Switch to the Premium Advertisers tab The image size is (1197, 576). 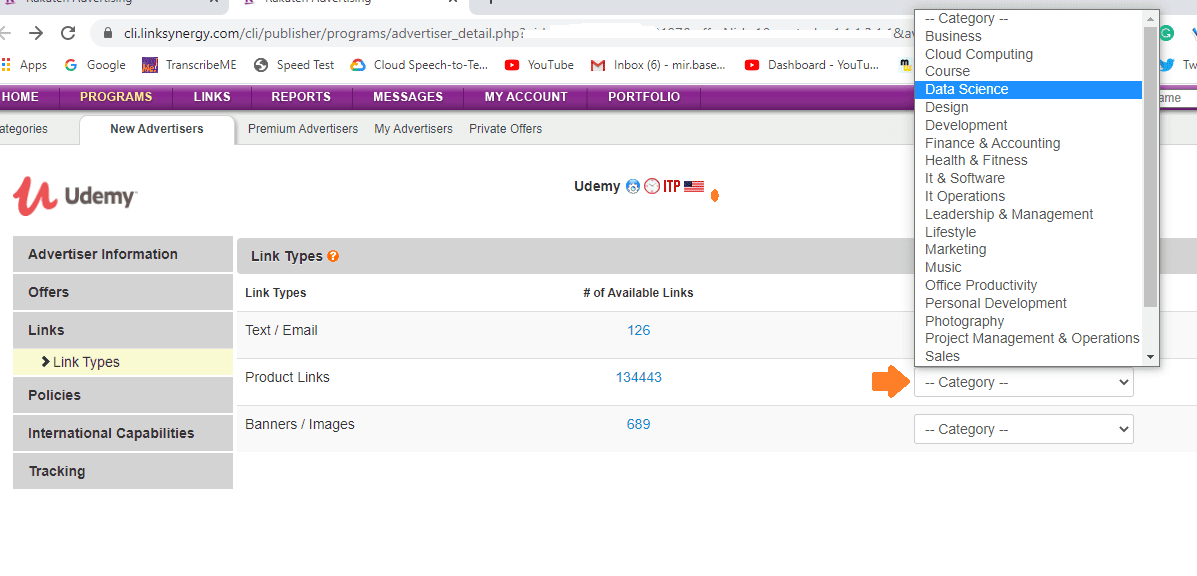(x=303, y=129)
